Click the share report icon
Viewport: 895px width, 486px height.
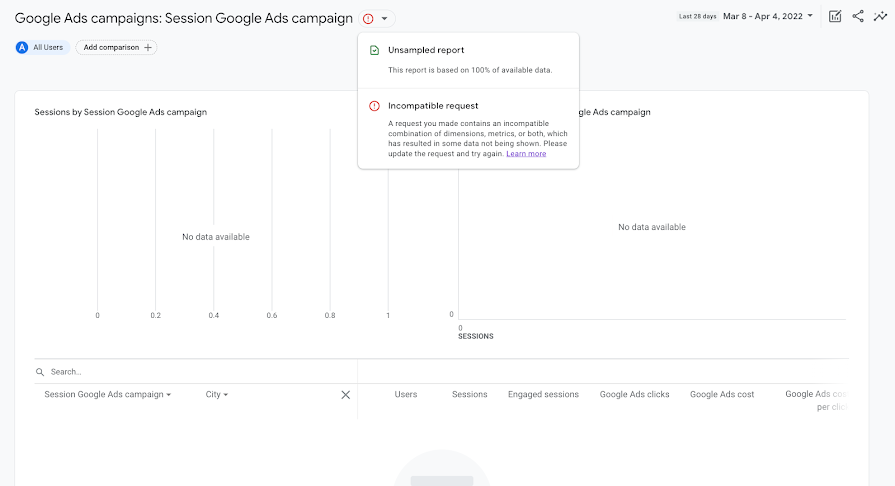pyautogui.click(x=858, y=16)
